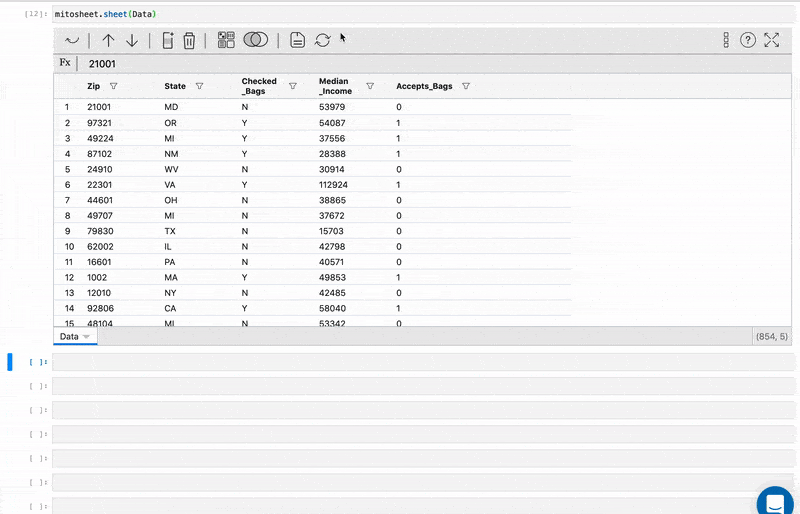The image size is (800, 514).
Task: Open the chat bubble button at bottom right
Action: coord(775,502)
